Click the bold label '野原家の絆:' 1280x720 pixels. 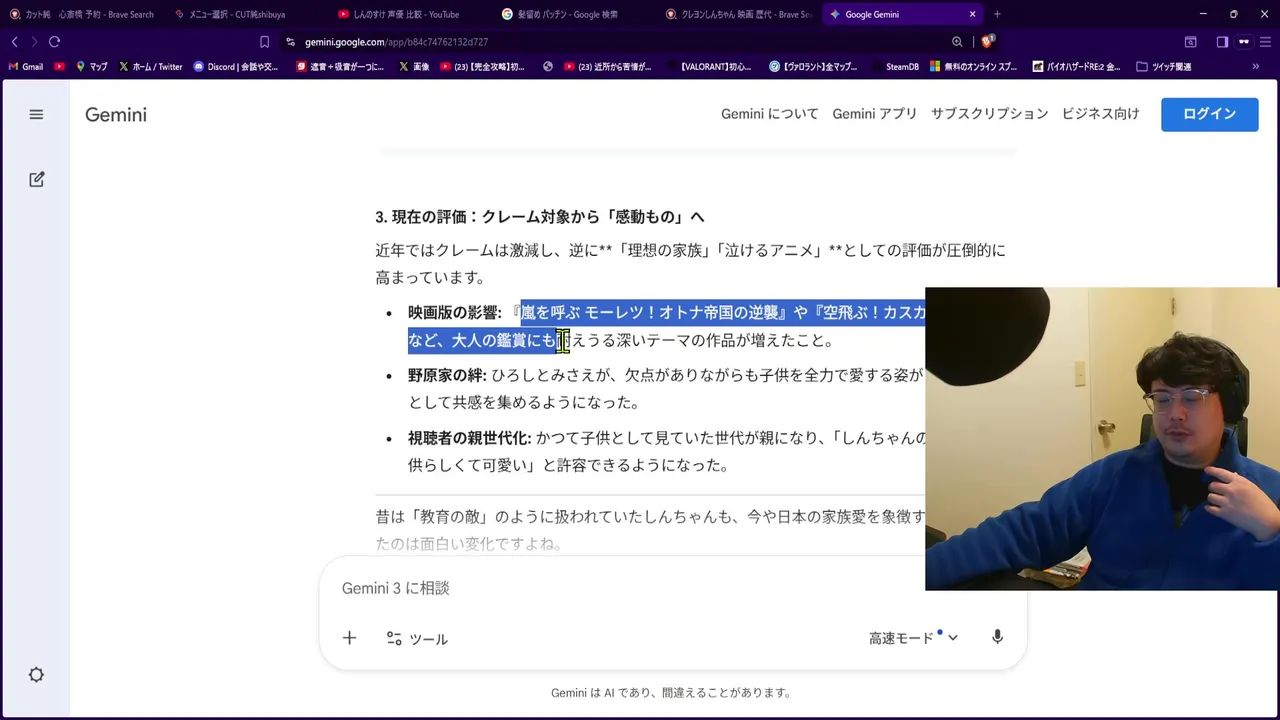[x=447, y=376]
